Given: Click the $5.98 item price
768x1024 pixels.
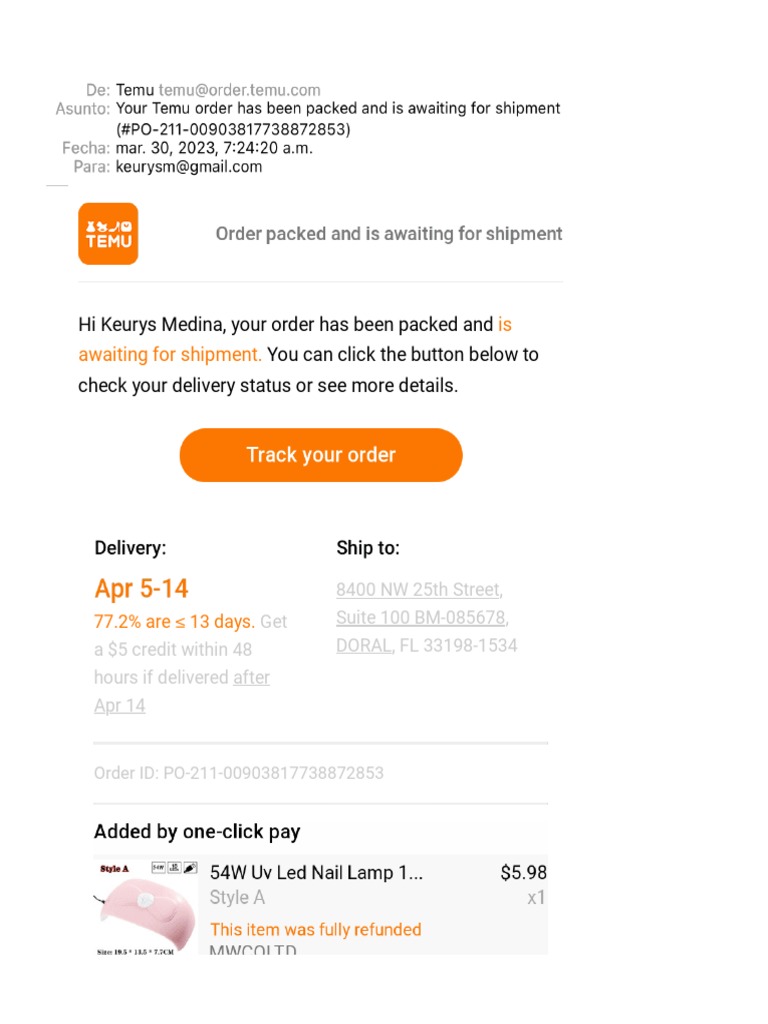Looking at the screenshot, I should (x=523, y=873).
